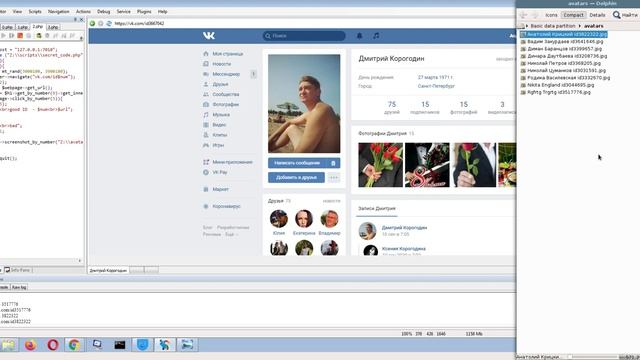Open 'Музыка' in the VK sidebar
Screen dimensions: 640x360
coord(216,115)
